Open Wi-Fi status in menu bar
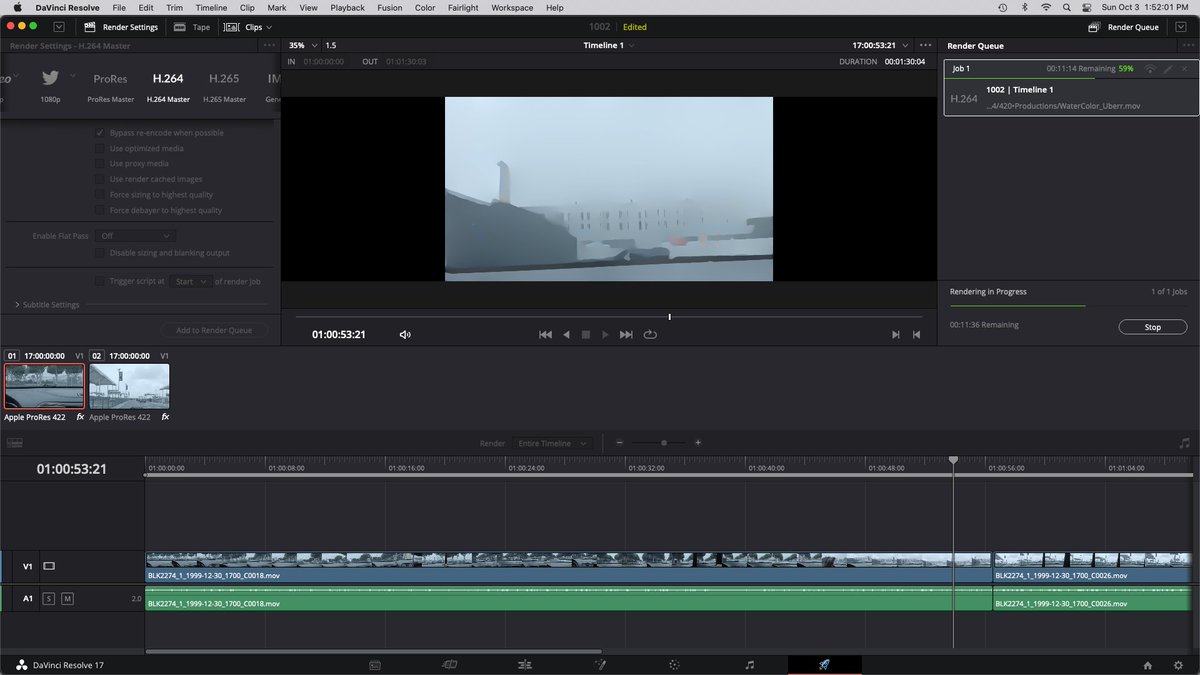Viewport: 1200px width, 675px height. point(1046,7)
